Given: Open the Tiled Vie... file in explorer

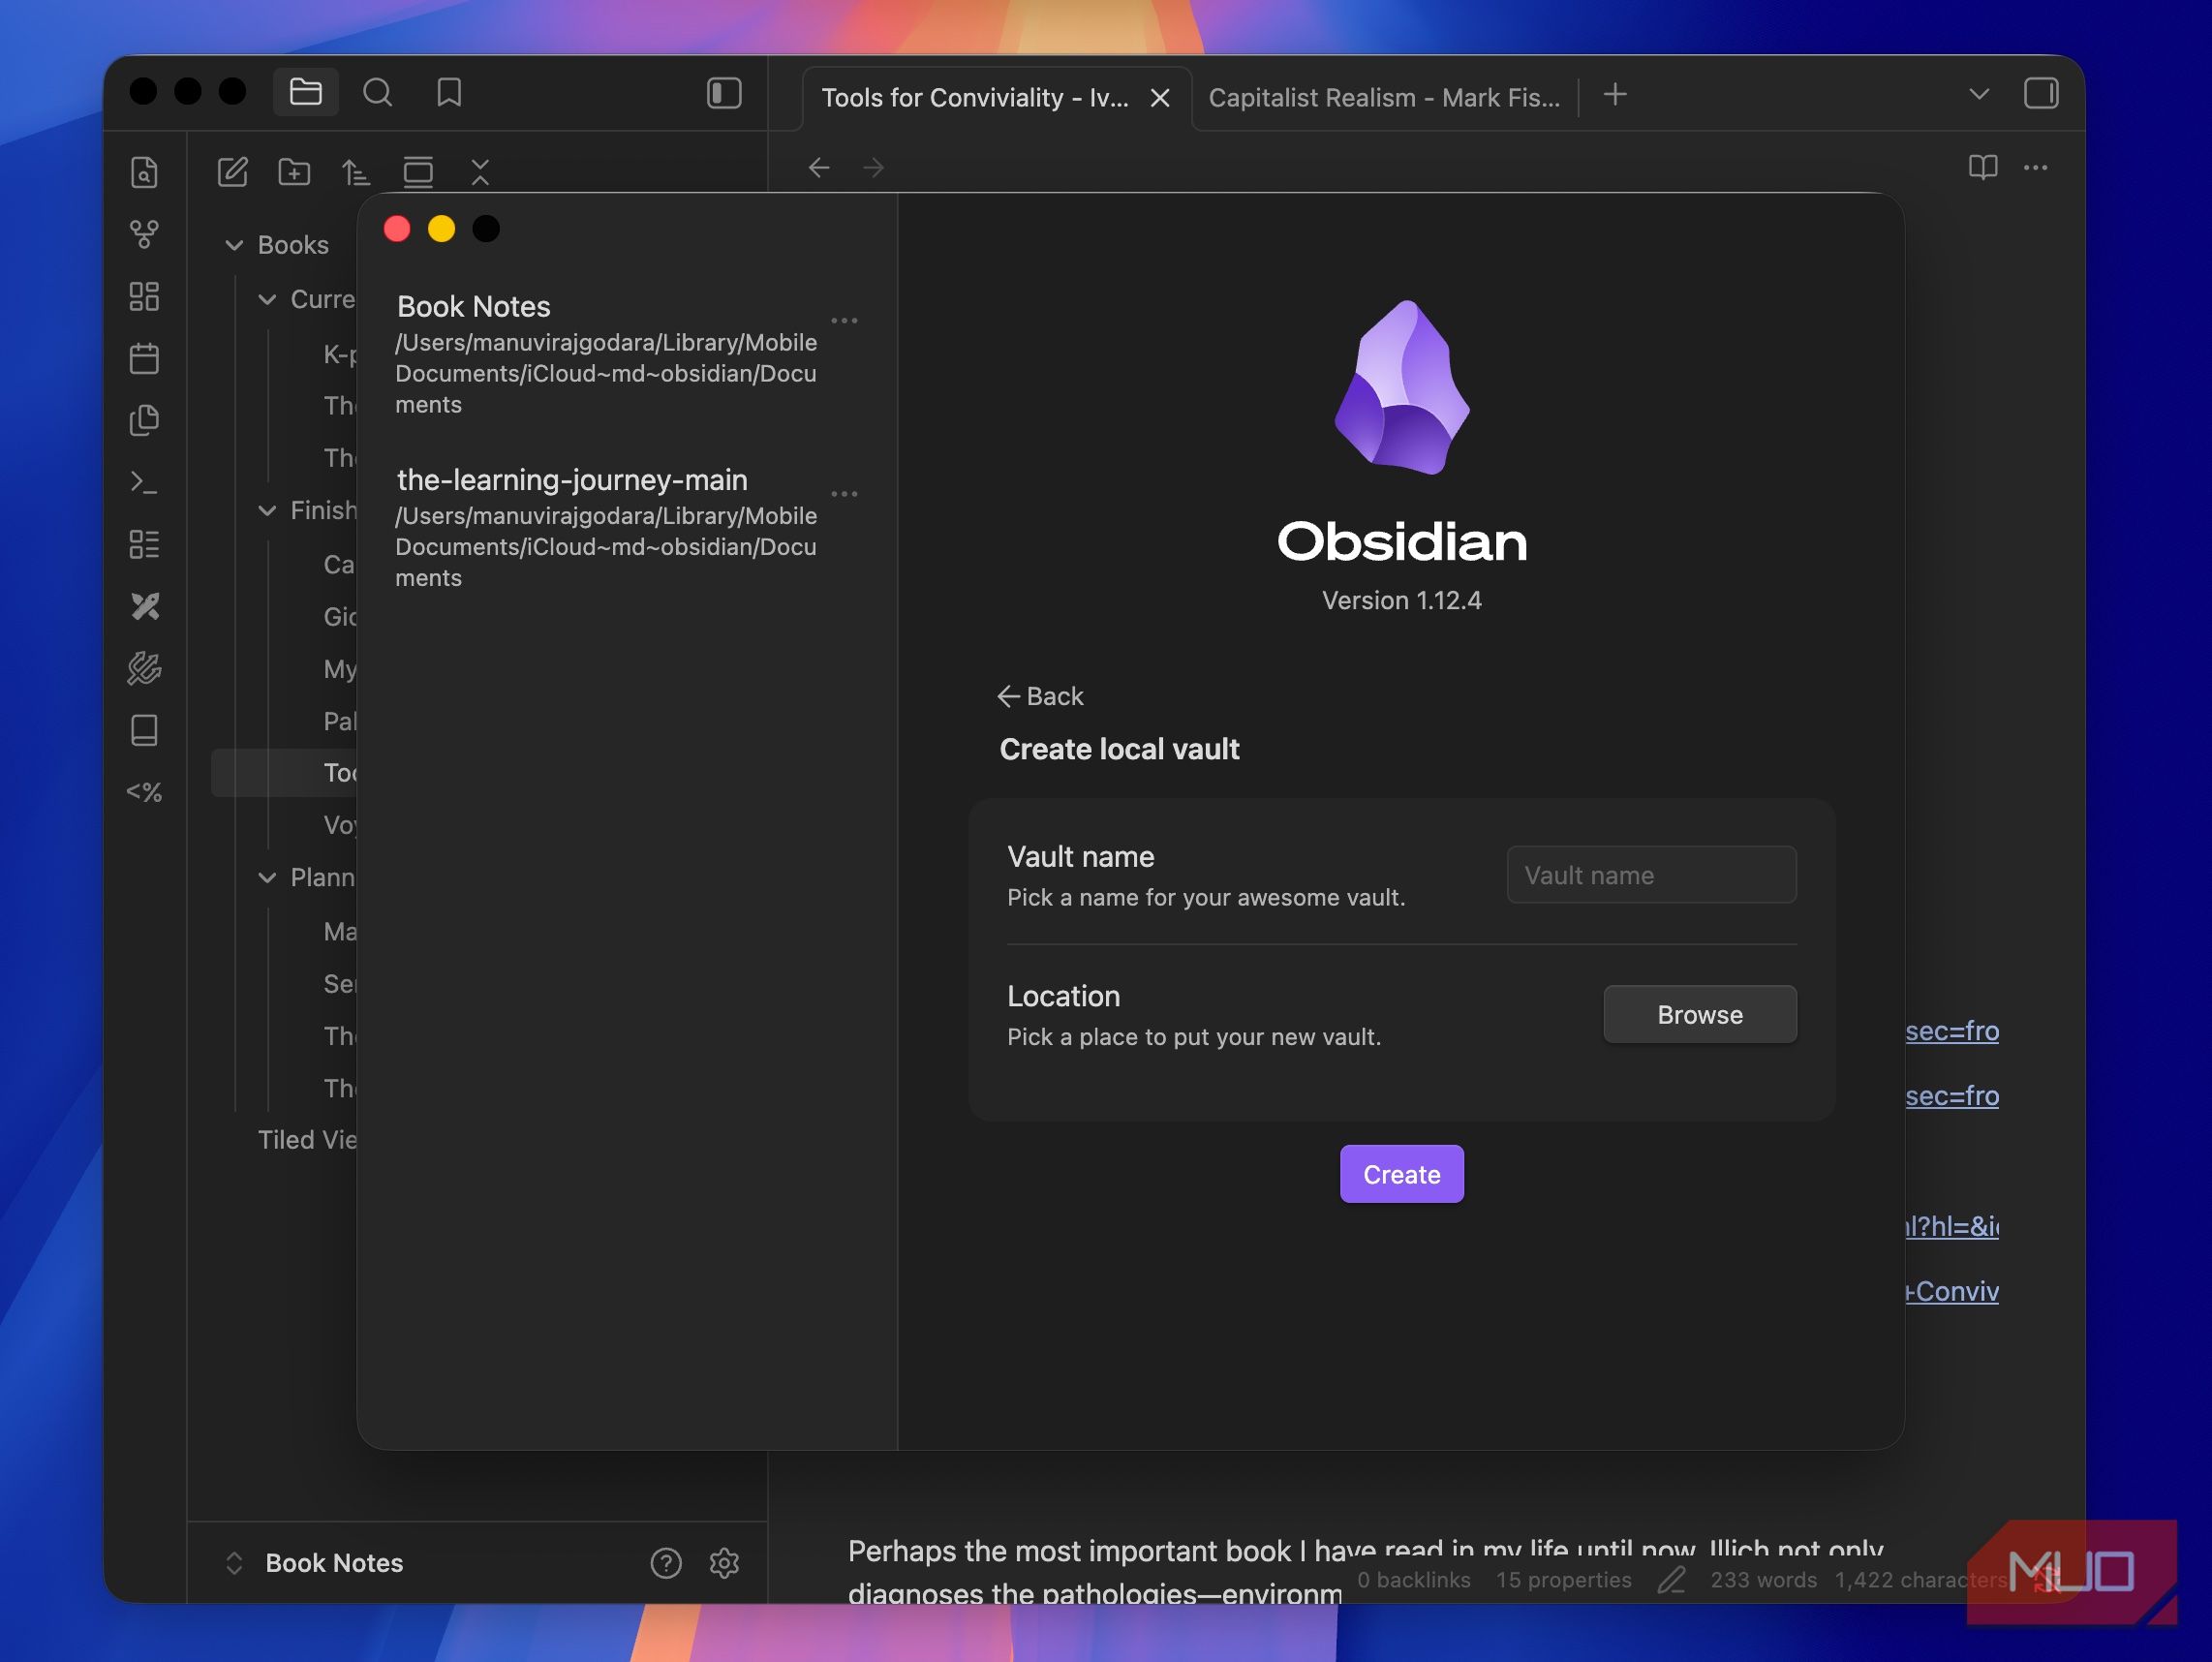Looking at the screenshot, I should pos(306,1140).
